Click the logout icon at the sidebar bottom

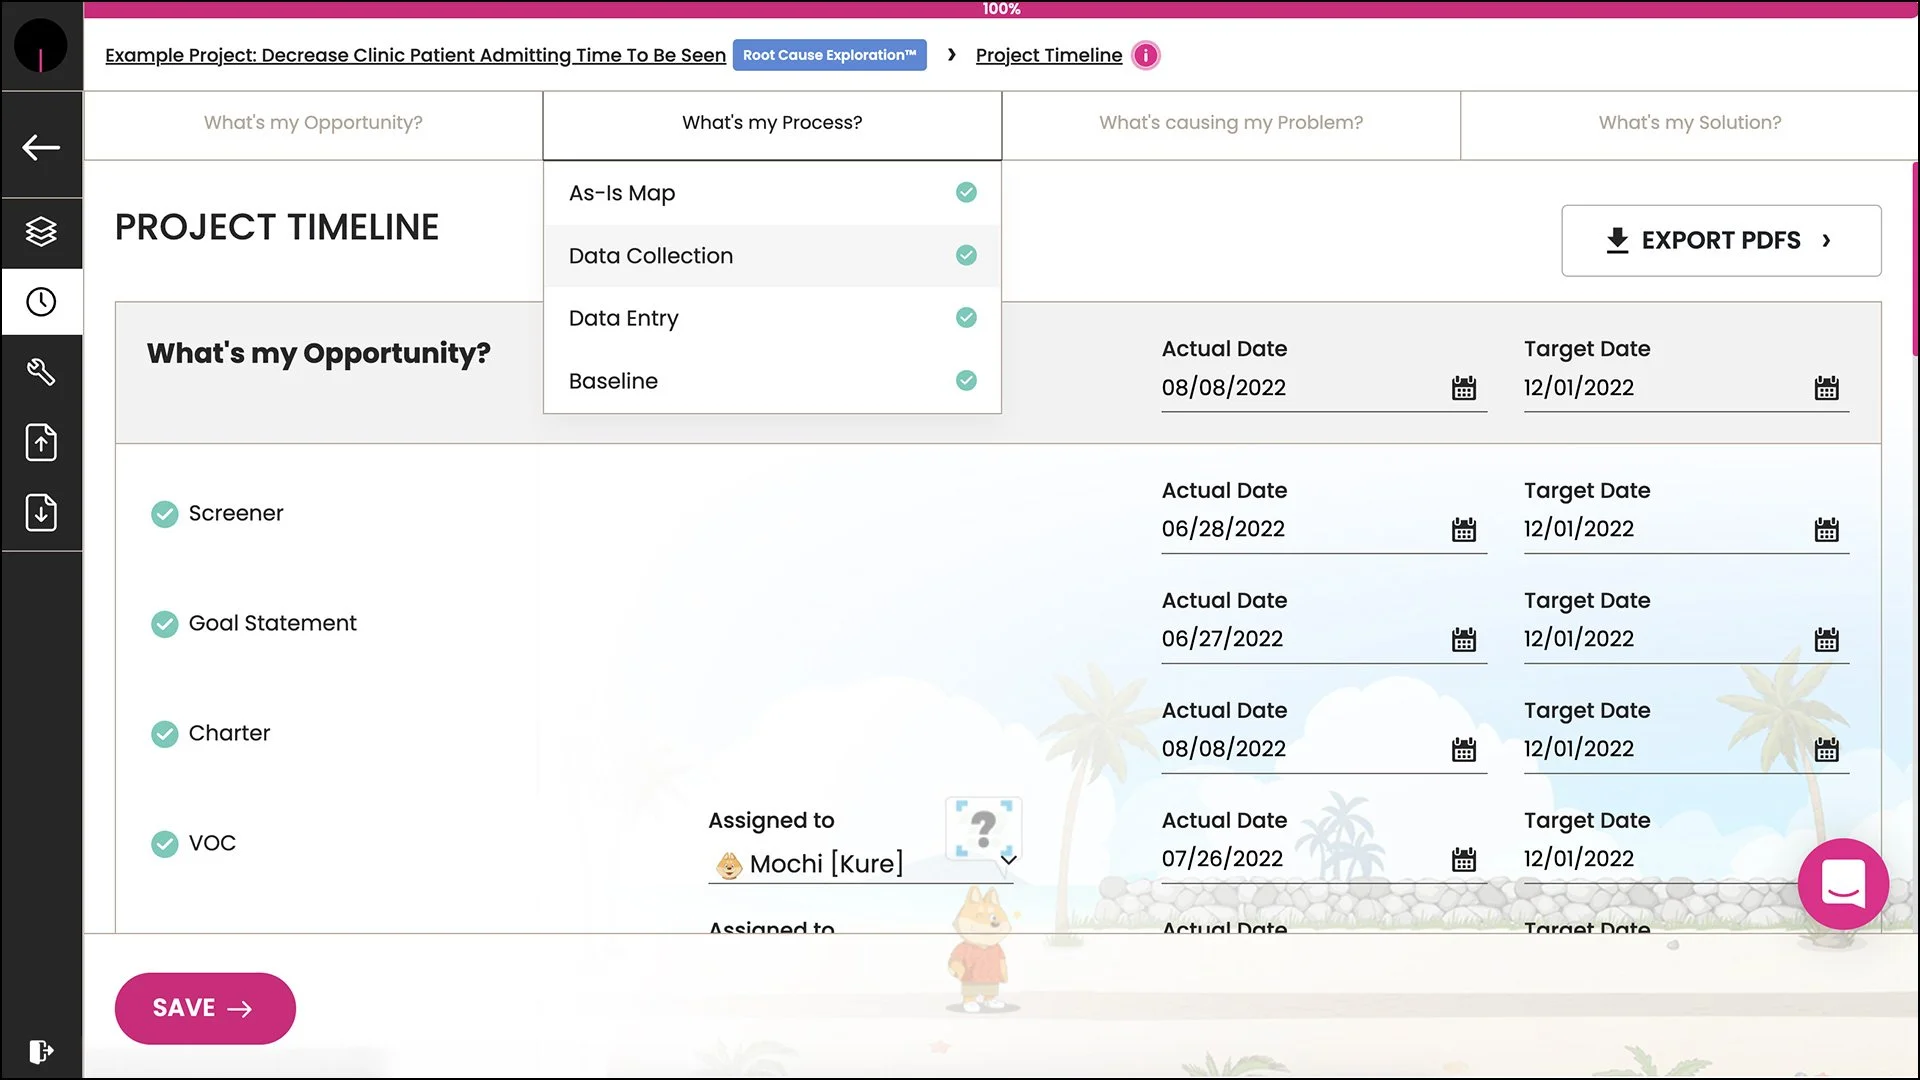pos(41,1051)
